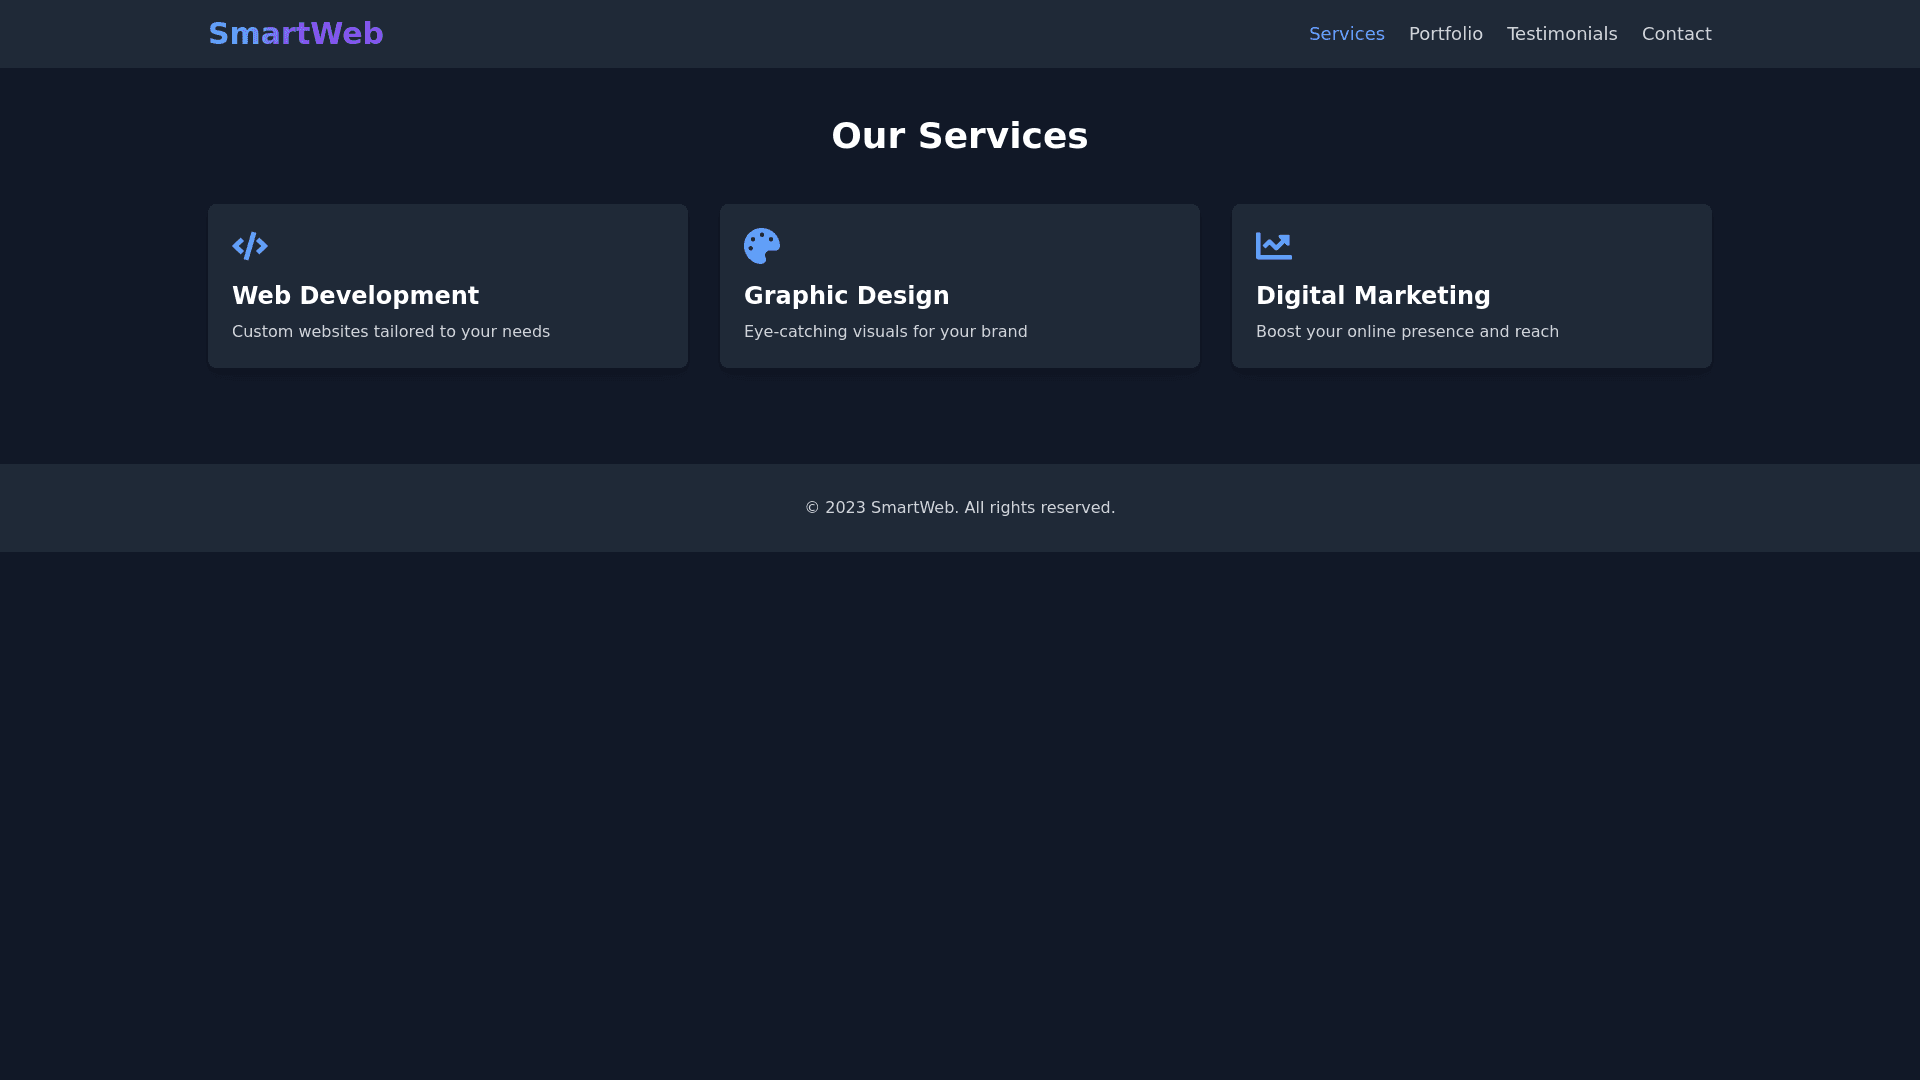
Task: Click the Web Development card title
Action: pos(355,296)
